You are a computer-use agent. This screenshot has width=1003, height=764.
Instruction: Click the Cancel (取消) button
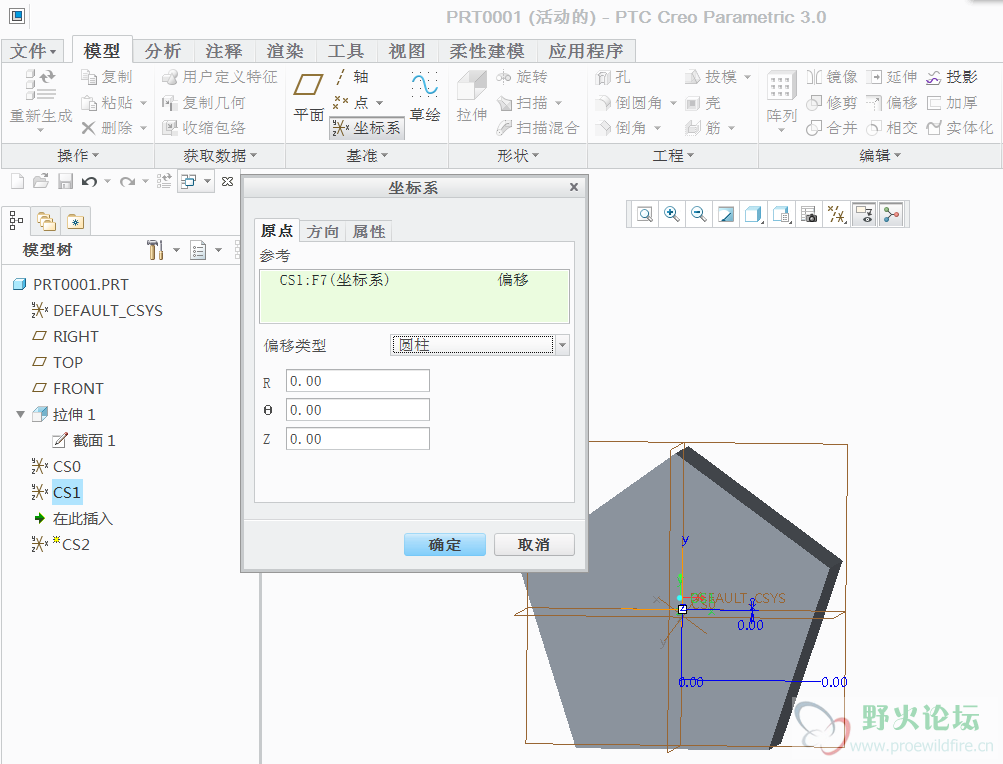tap(534, 545)
